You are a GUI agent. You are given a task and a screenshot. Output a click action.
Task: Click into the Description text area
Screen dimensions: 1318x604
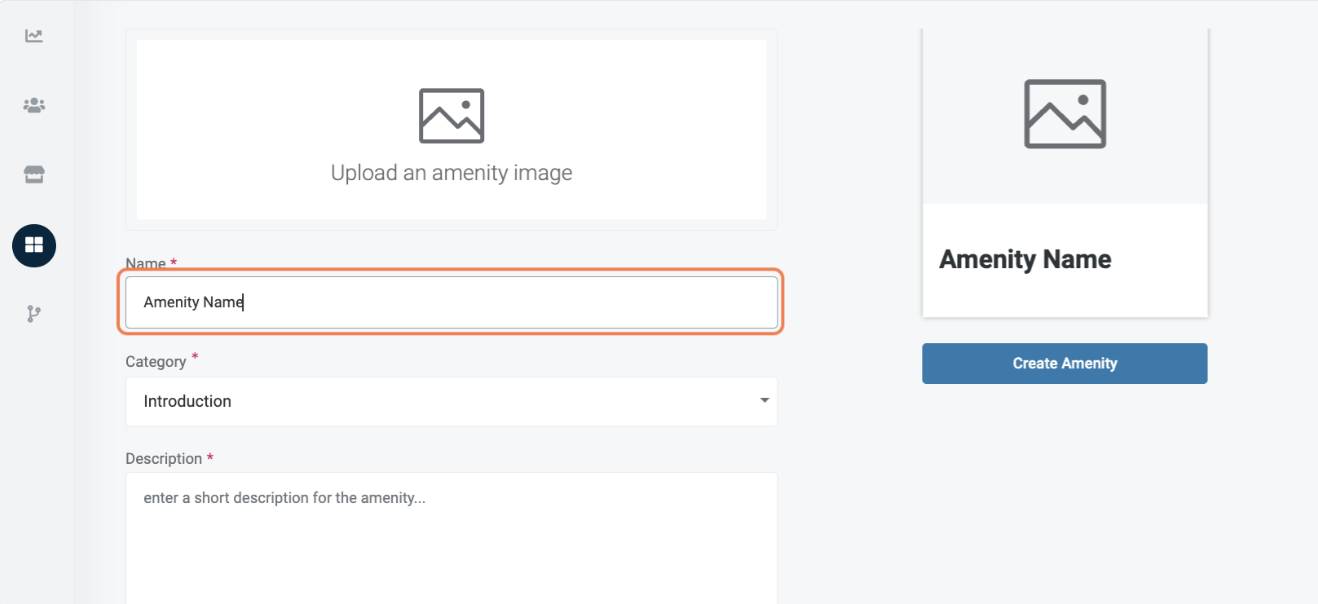[450, 540]
